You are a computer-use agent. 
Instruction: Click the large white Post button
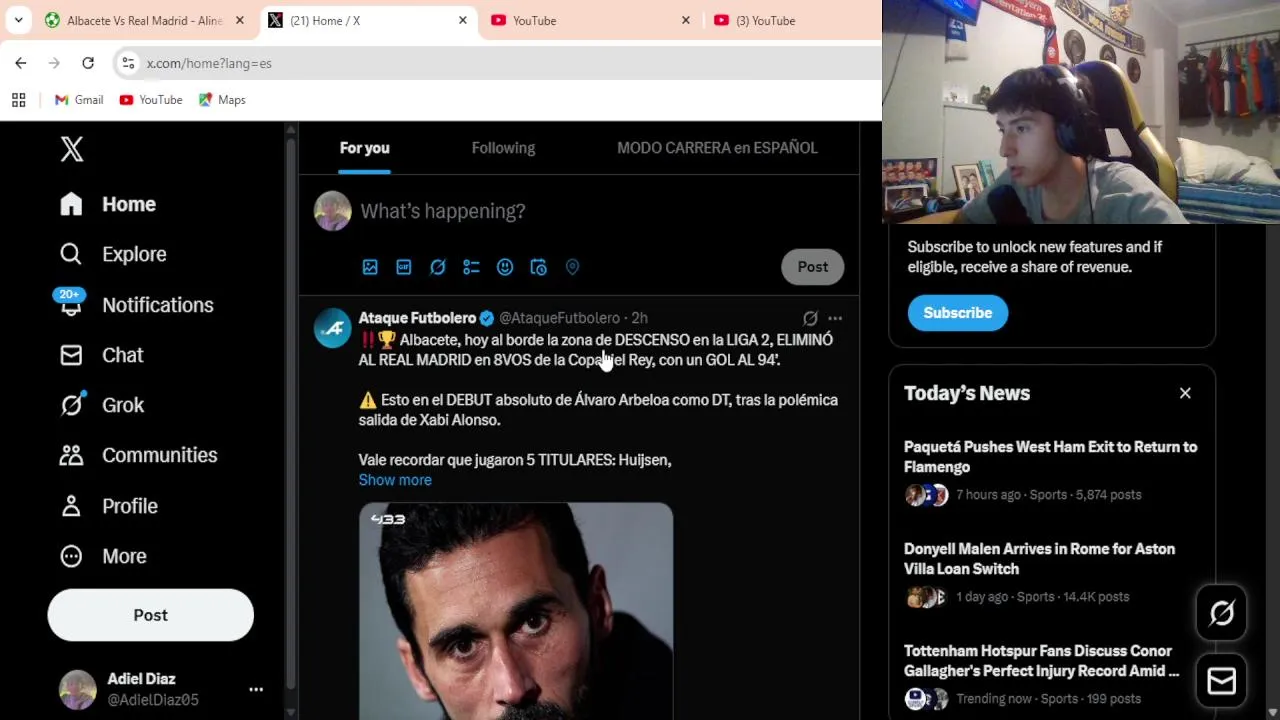[151, 615]
